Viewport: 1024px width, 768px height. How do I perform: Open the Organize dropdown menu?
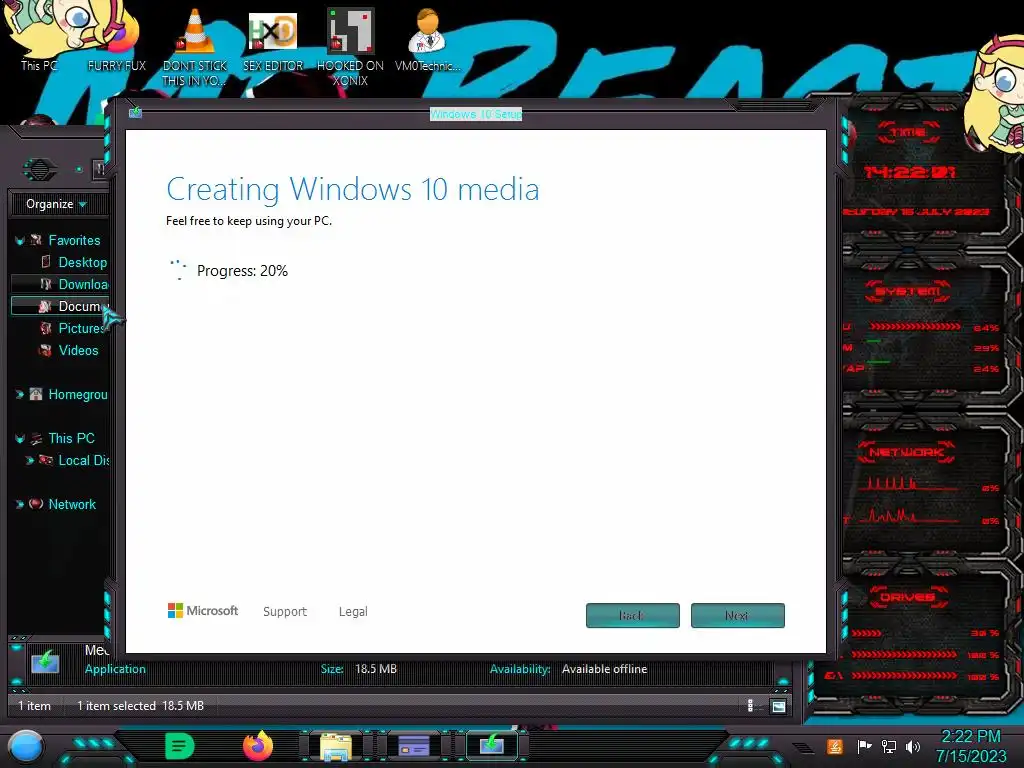pos(56,204)
